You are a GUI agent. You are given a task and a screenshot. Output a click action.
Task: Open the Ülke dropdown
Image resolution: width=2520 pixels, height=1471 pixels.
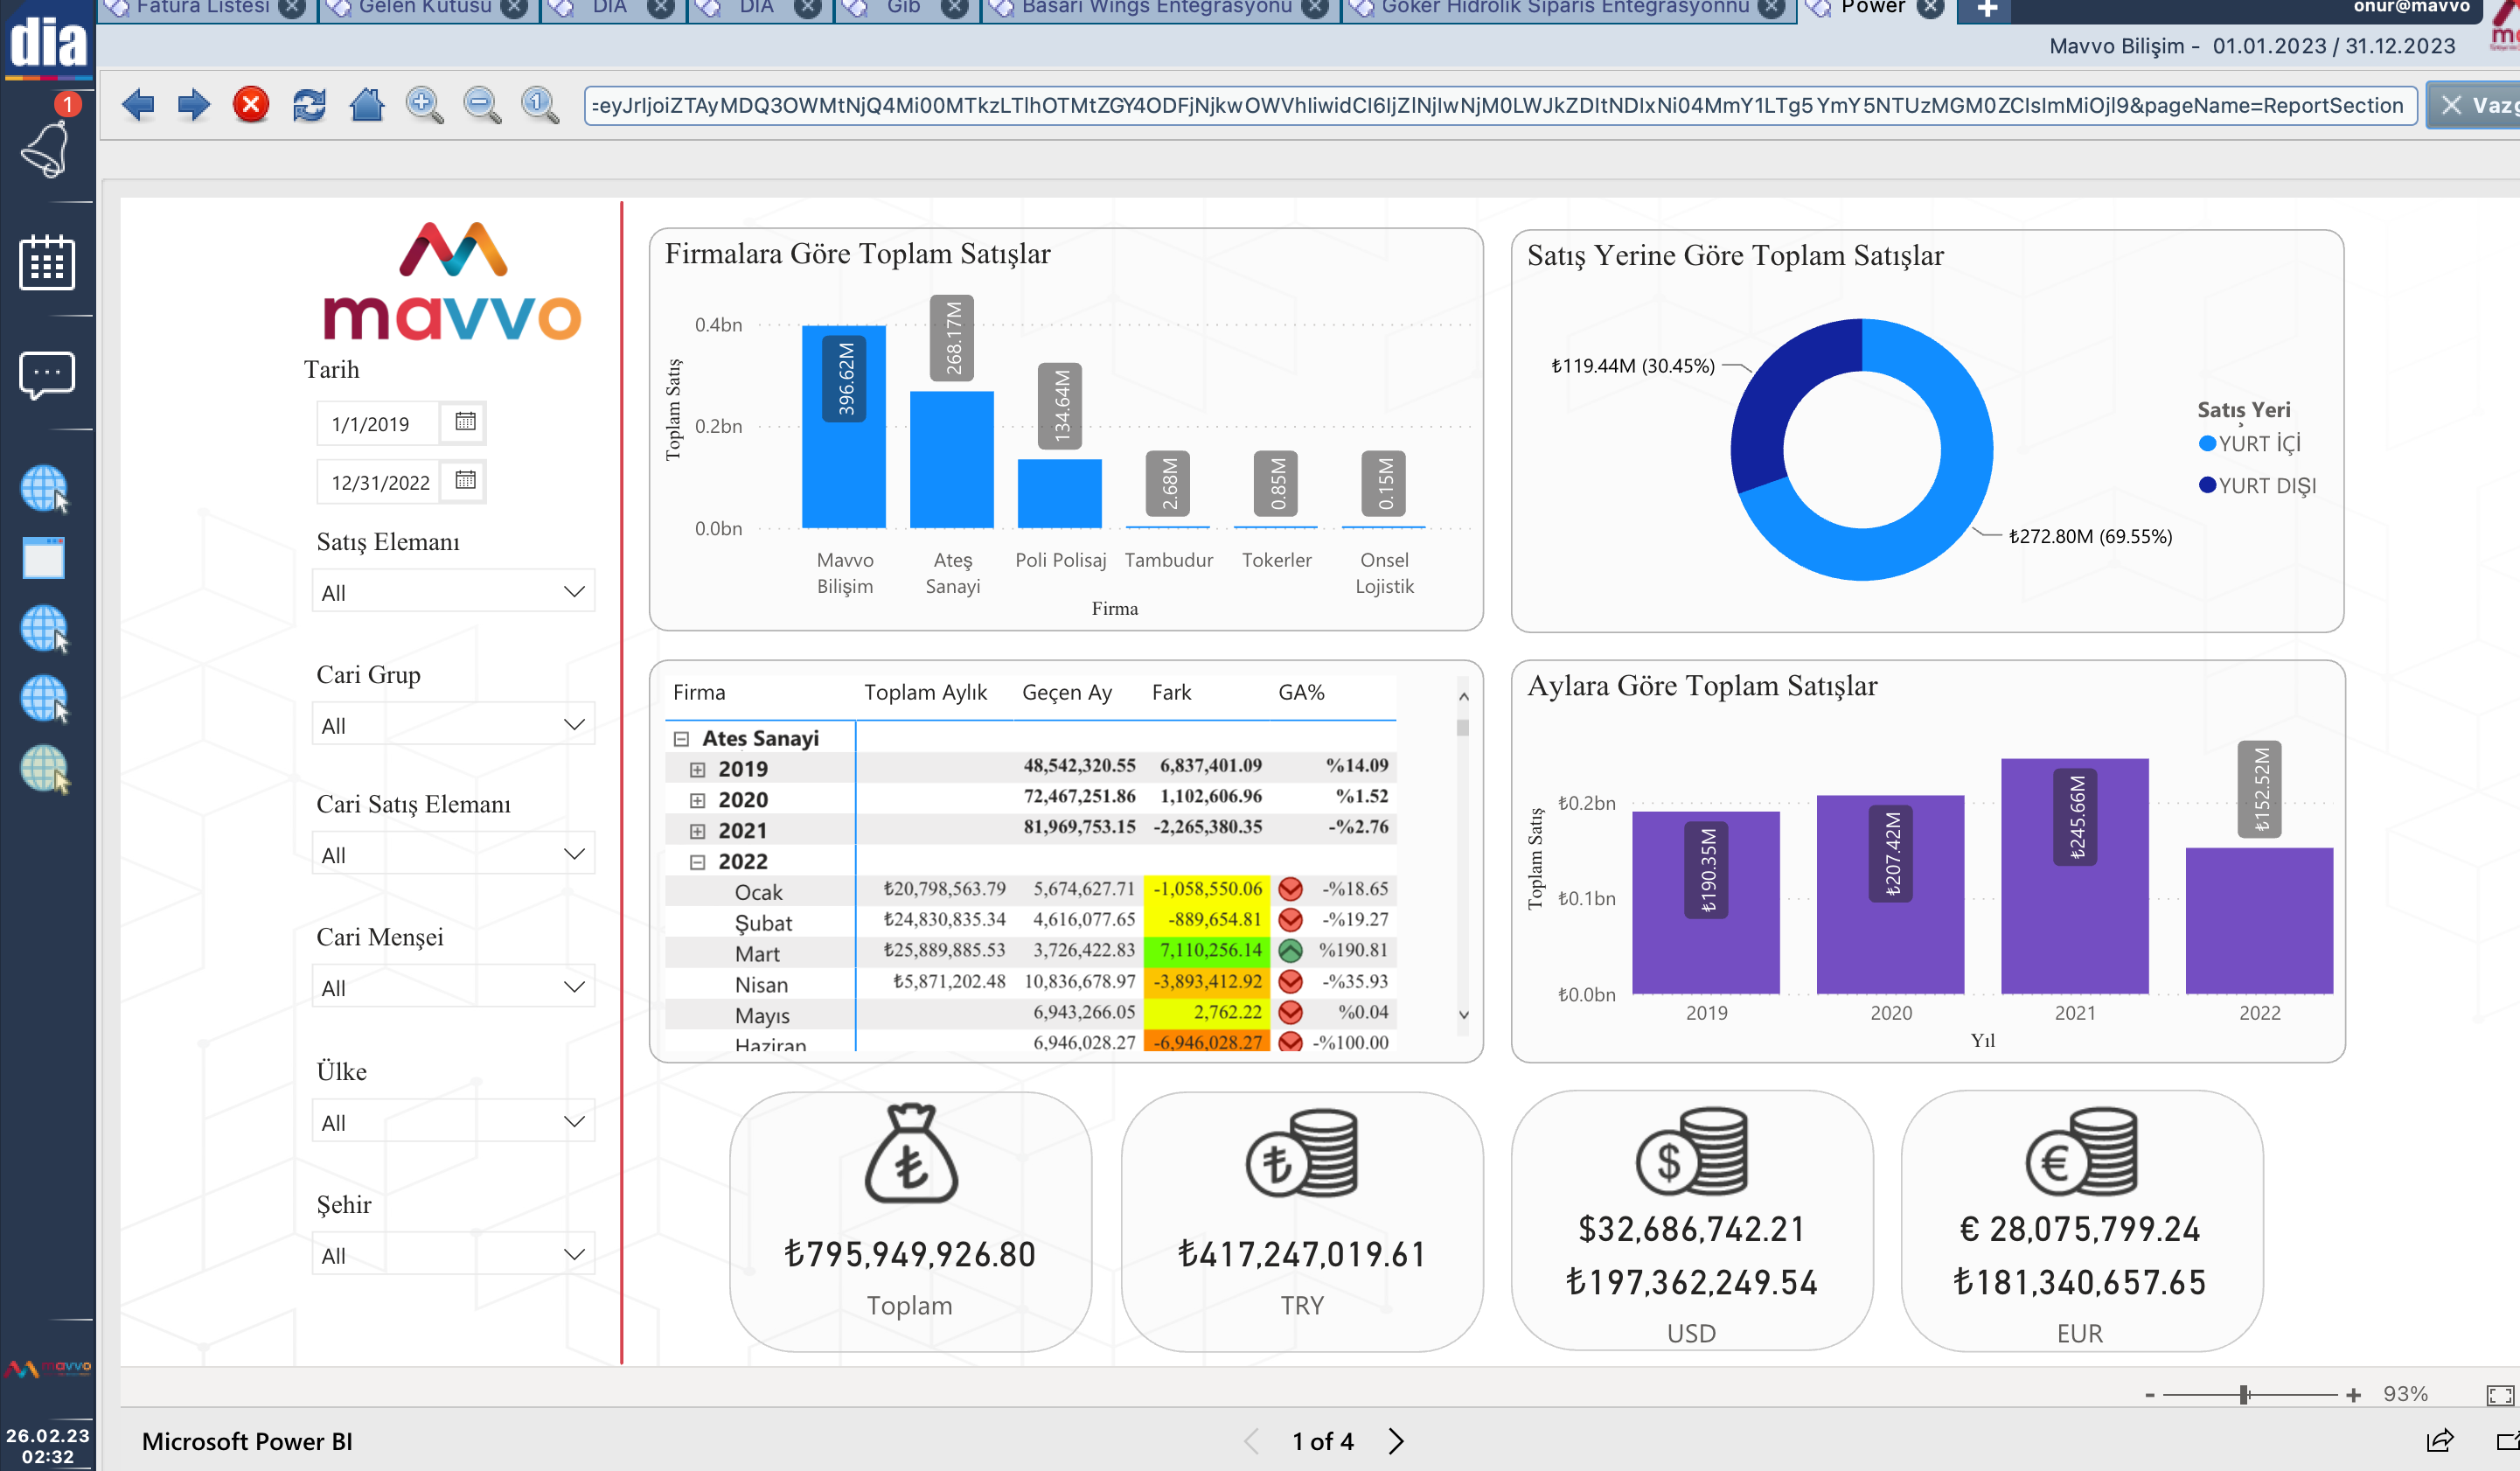453,1123
